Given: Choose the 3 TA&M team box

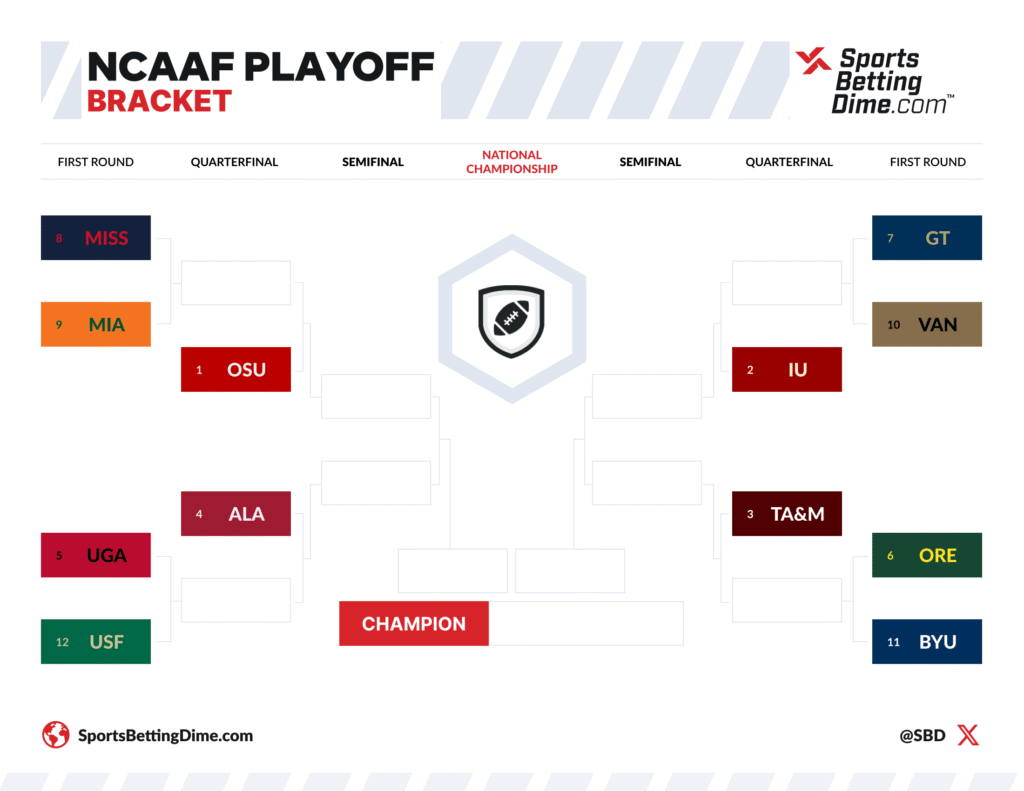Looking at the screenshot, I should click(x=787, y=514).
